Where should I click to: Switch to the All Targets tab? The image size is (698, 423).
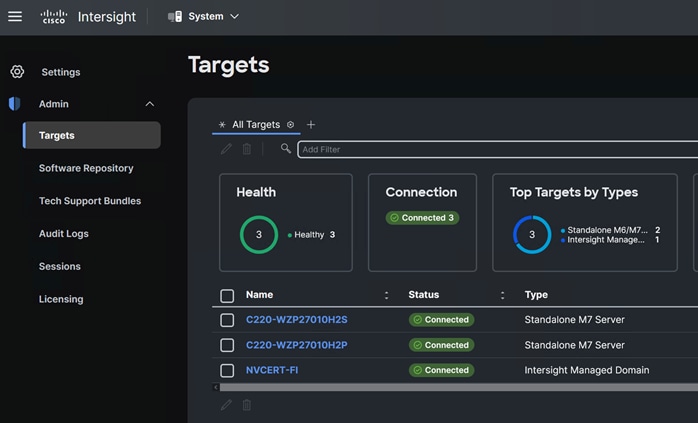pyautogui.click(x=256, y=125)
